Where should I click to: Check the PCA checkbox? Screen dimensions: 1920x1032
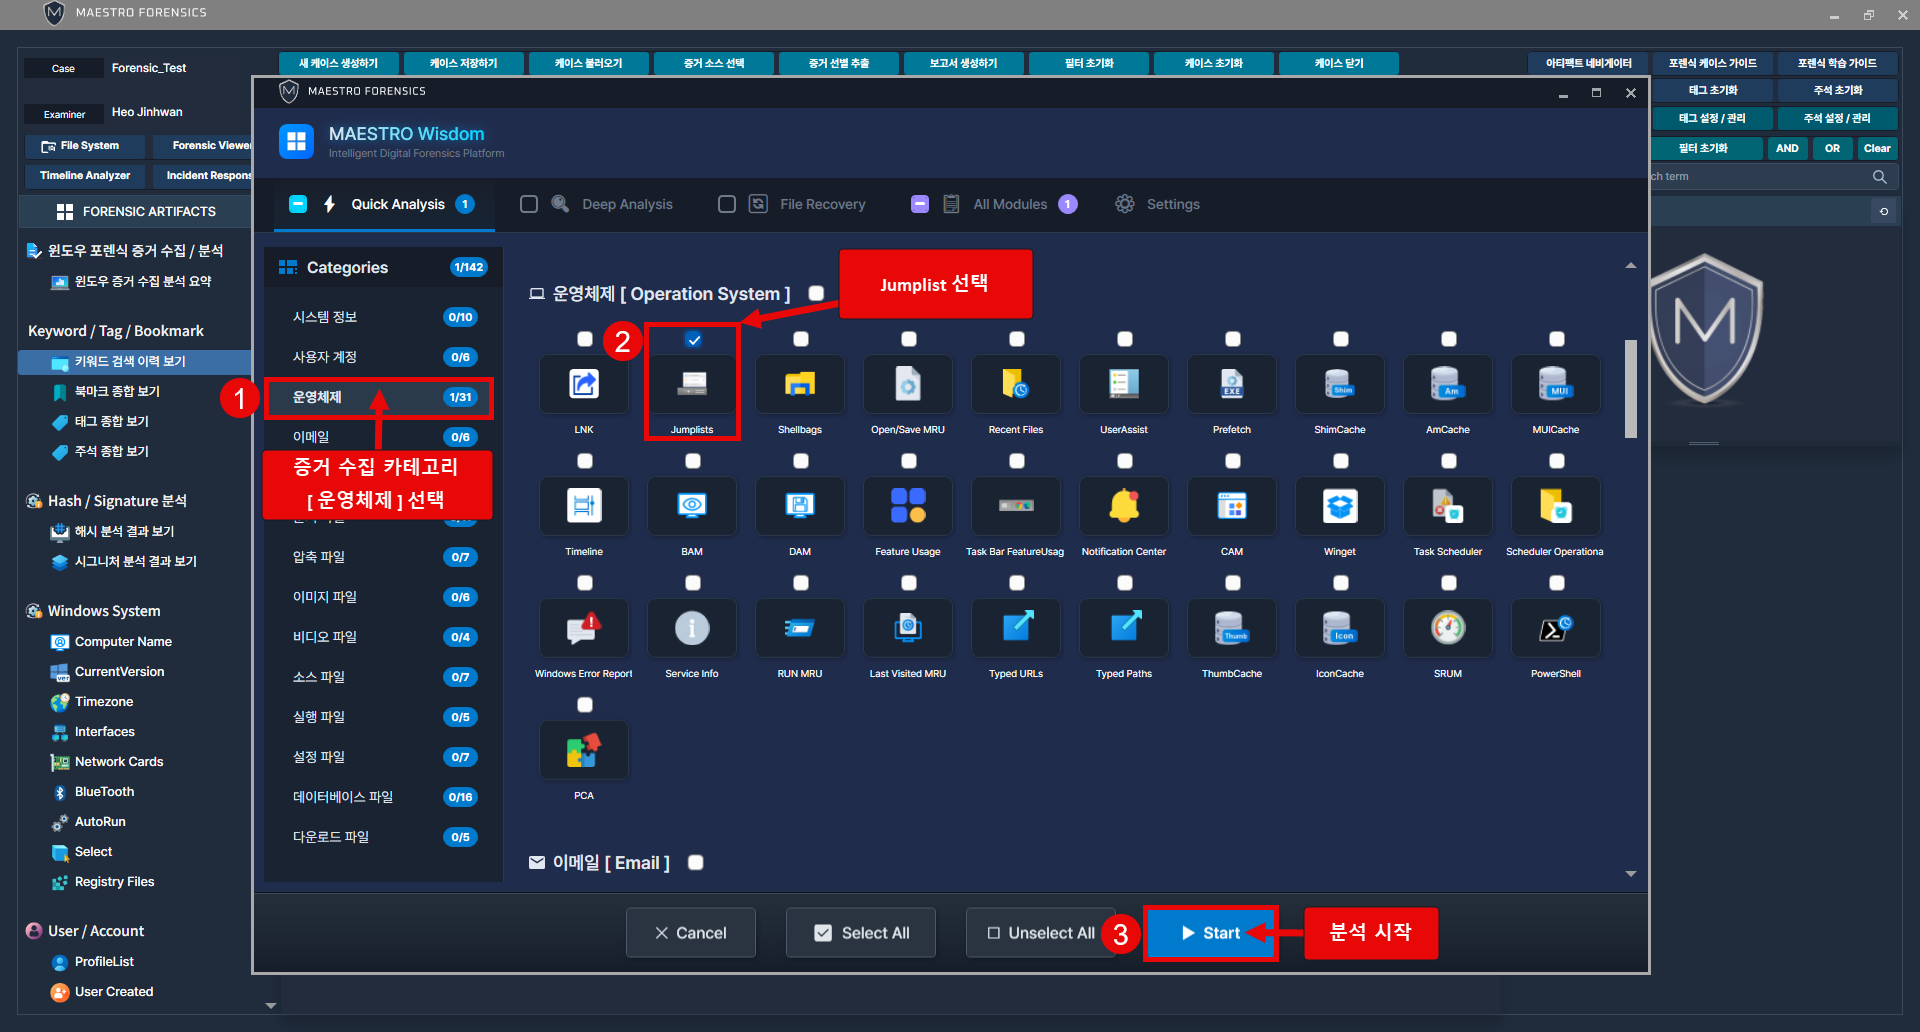(x=585, y=706)
